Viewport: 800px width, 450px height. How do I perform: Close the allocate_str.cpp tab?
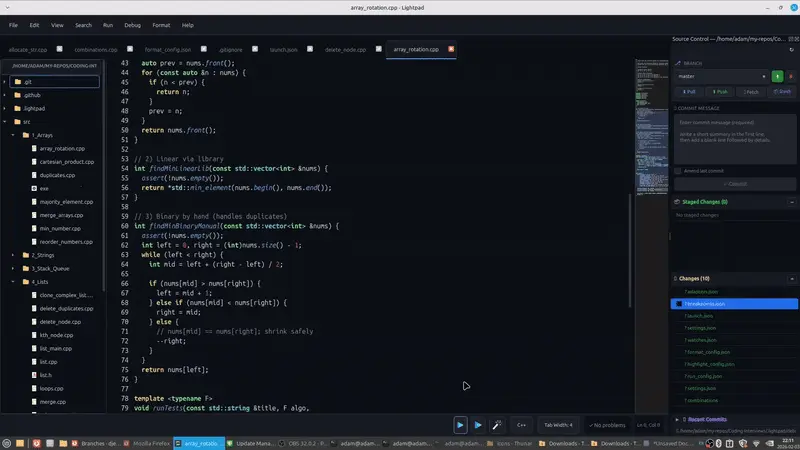tap(60, 49)
